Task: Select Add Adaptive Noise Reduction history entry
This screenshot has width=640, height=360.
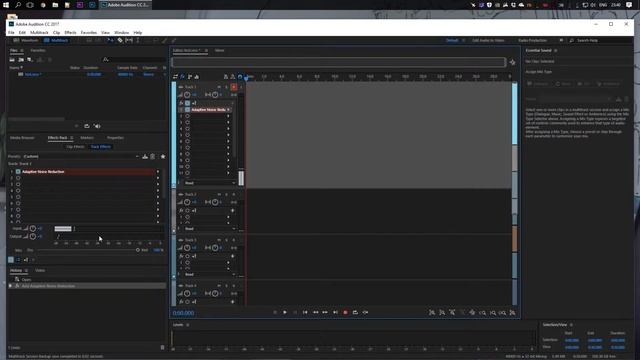Action: pos(87,286)
